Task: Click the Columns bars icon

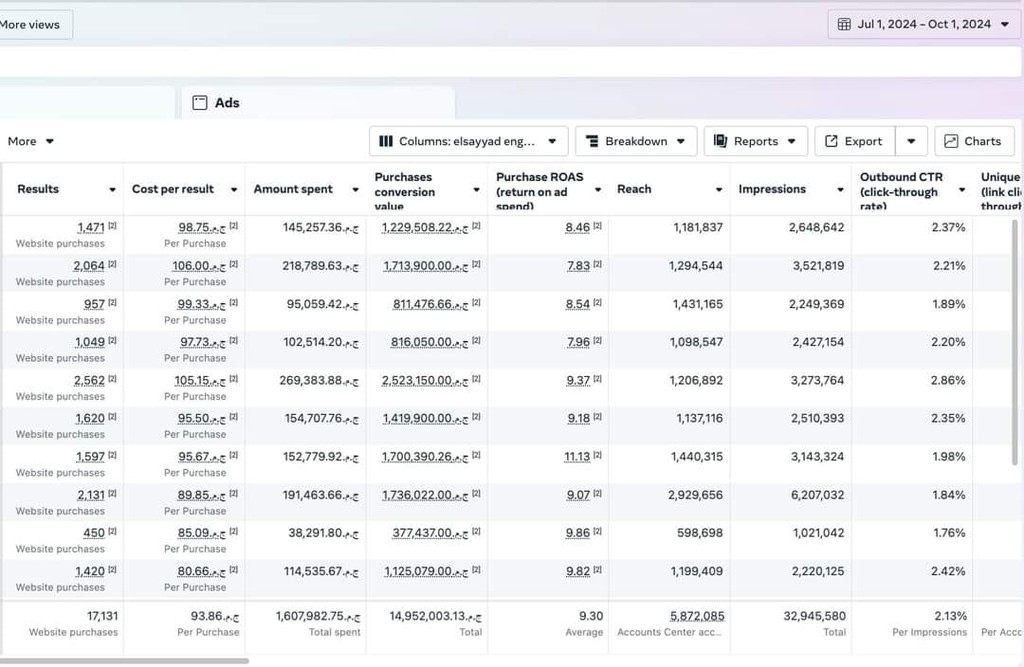Action: click(386, 141)
